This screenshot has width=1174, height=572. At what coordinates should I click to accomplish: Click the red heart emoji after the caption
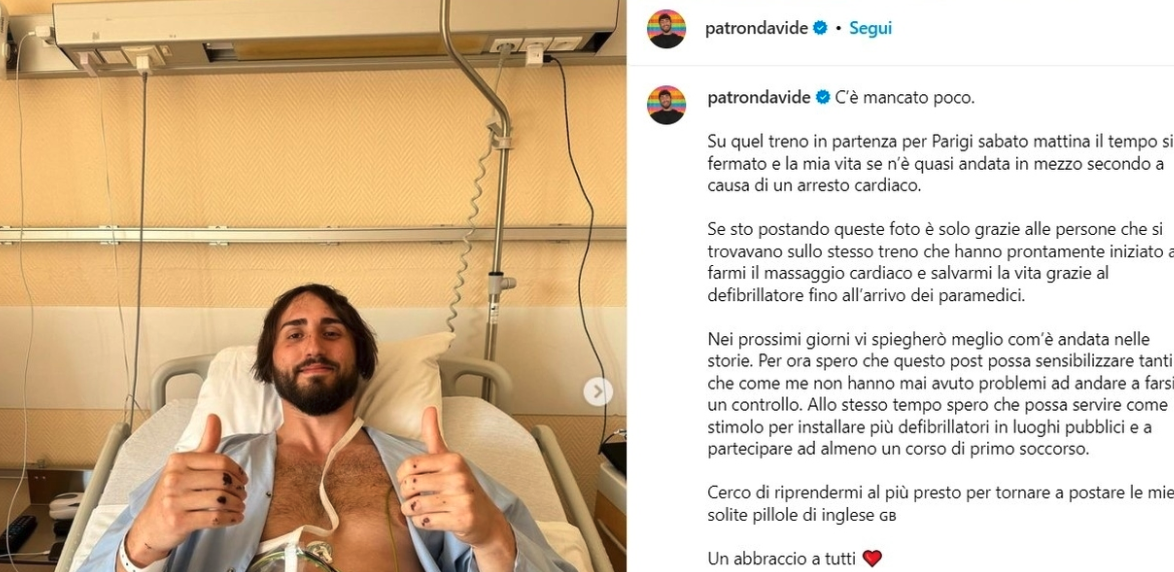872,558
